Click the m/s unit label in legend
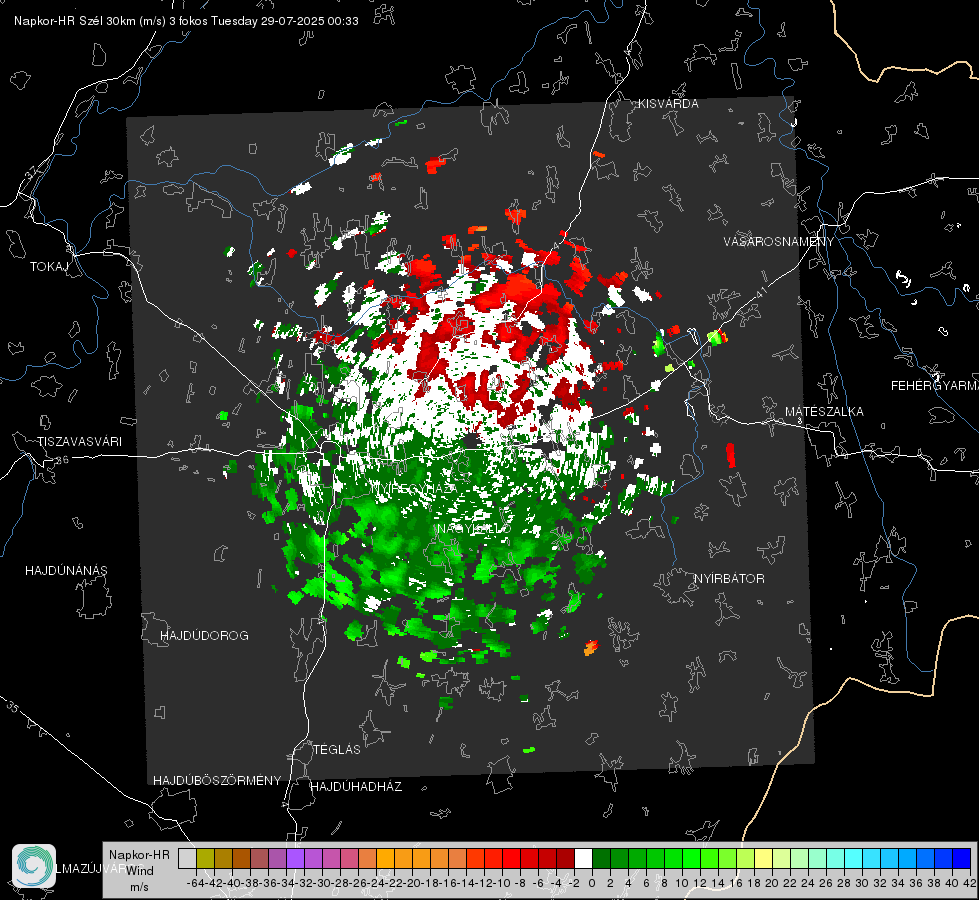 coord(139,887)
